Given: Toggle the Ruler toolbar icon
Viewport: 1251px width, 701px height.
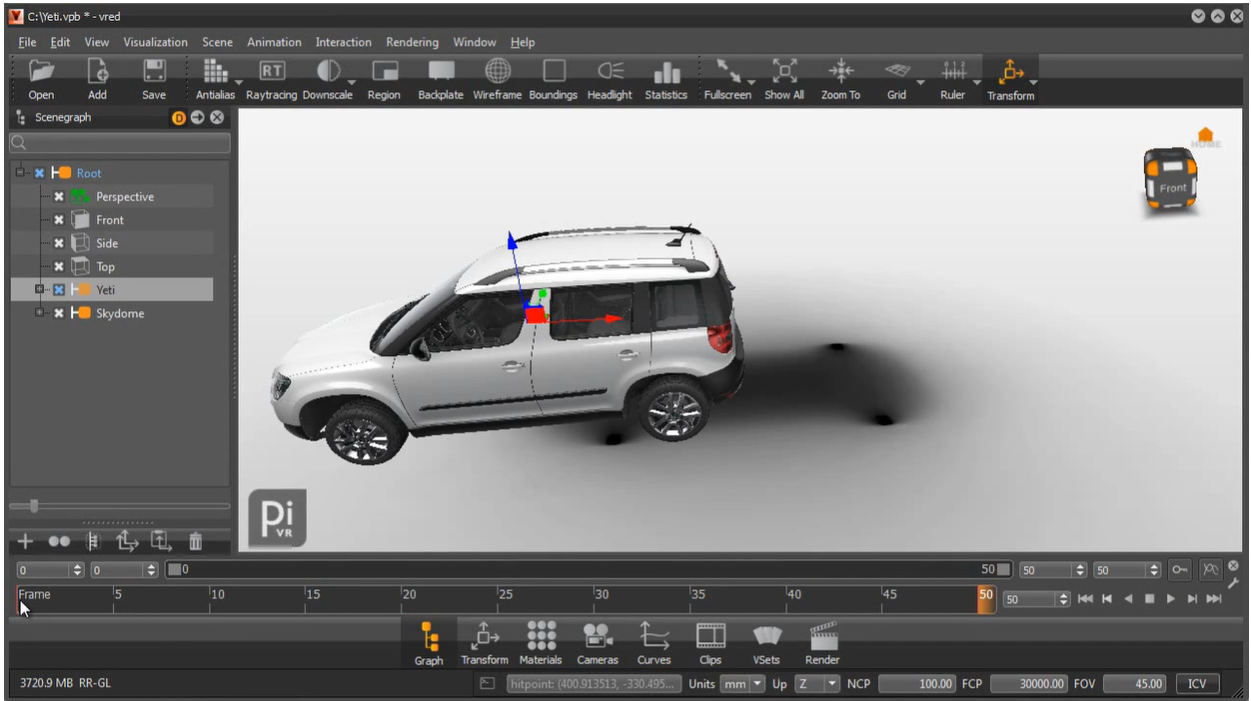Looking at the screenshot, I should click(953, 72).
